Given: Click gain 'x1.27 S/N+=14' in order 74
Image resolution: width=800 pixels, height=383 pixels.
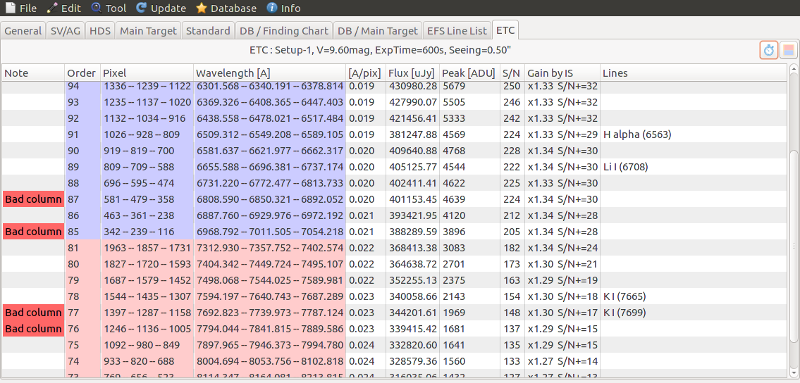Looking at the screenshot, I should click(562, 361).
